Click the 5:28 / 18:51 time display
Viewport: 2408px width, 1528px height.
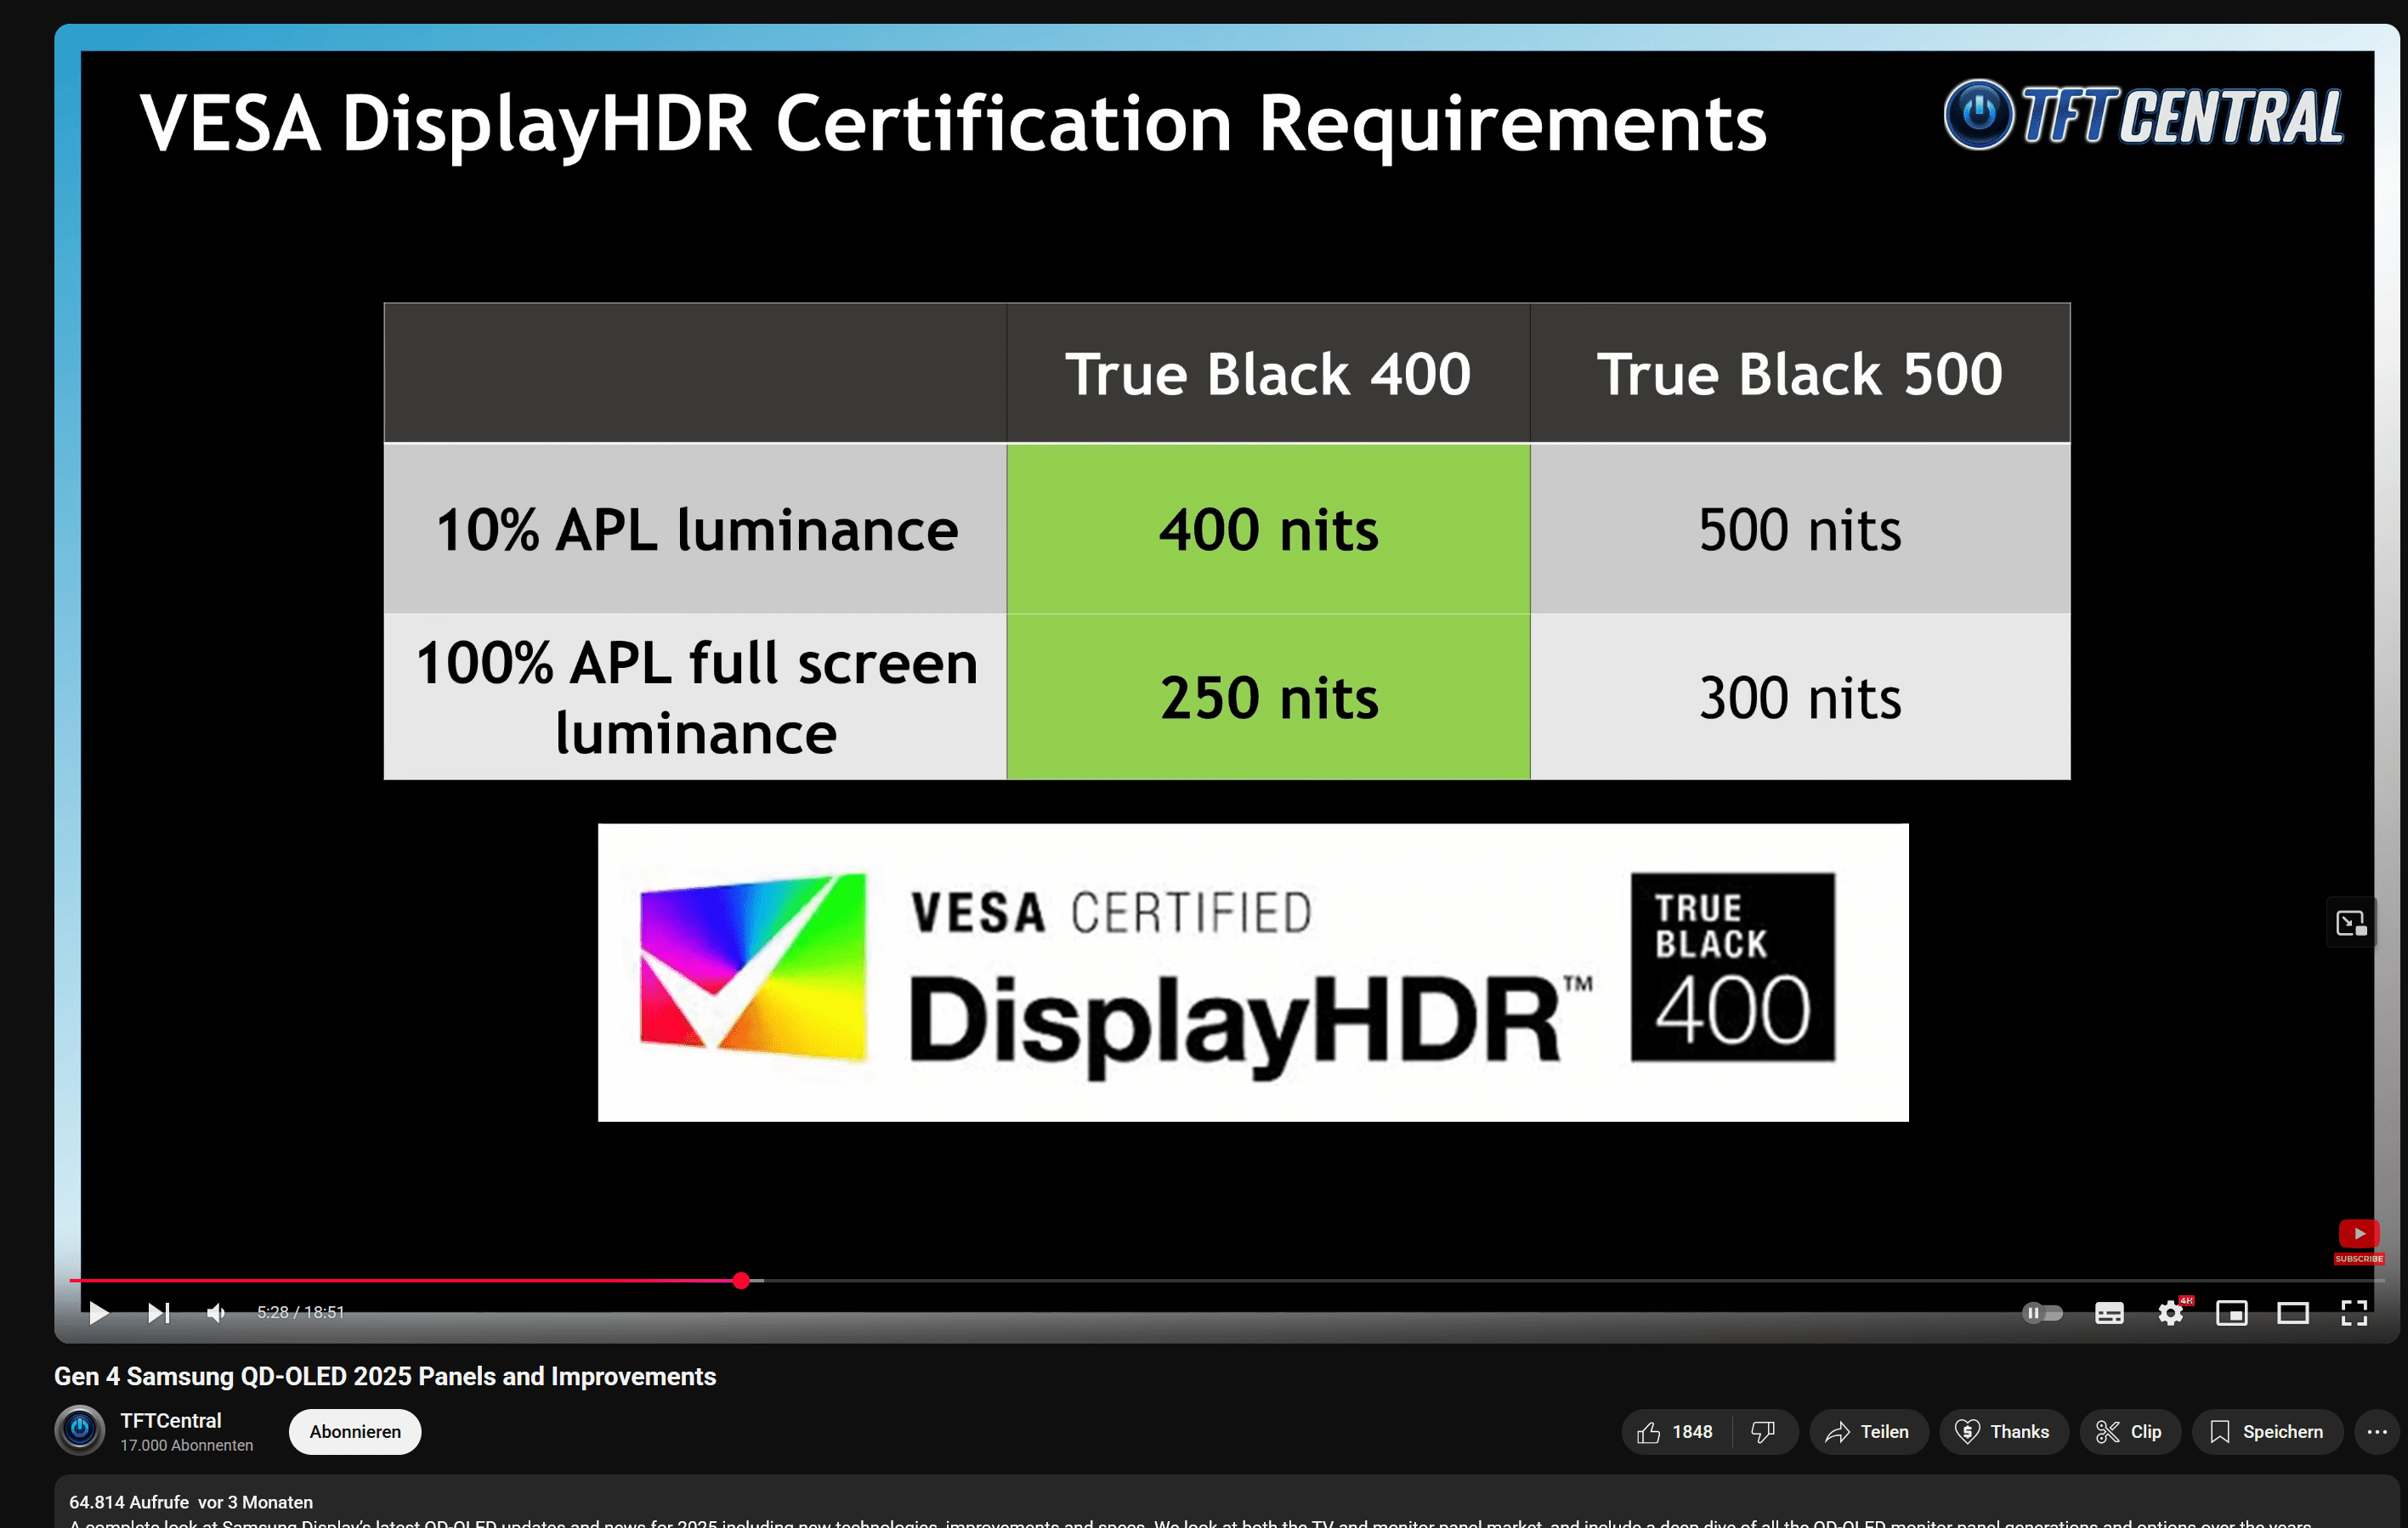pyautogui.click(x=300, y=1312)
